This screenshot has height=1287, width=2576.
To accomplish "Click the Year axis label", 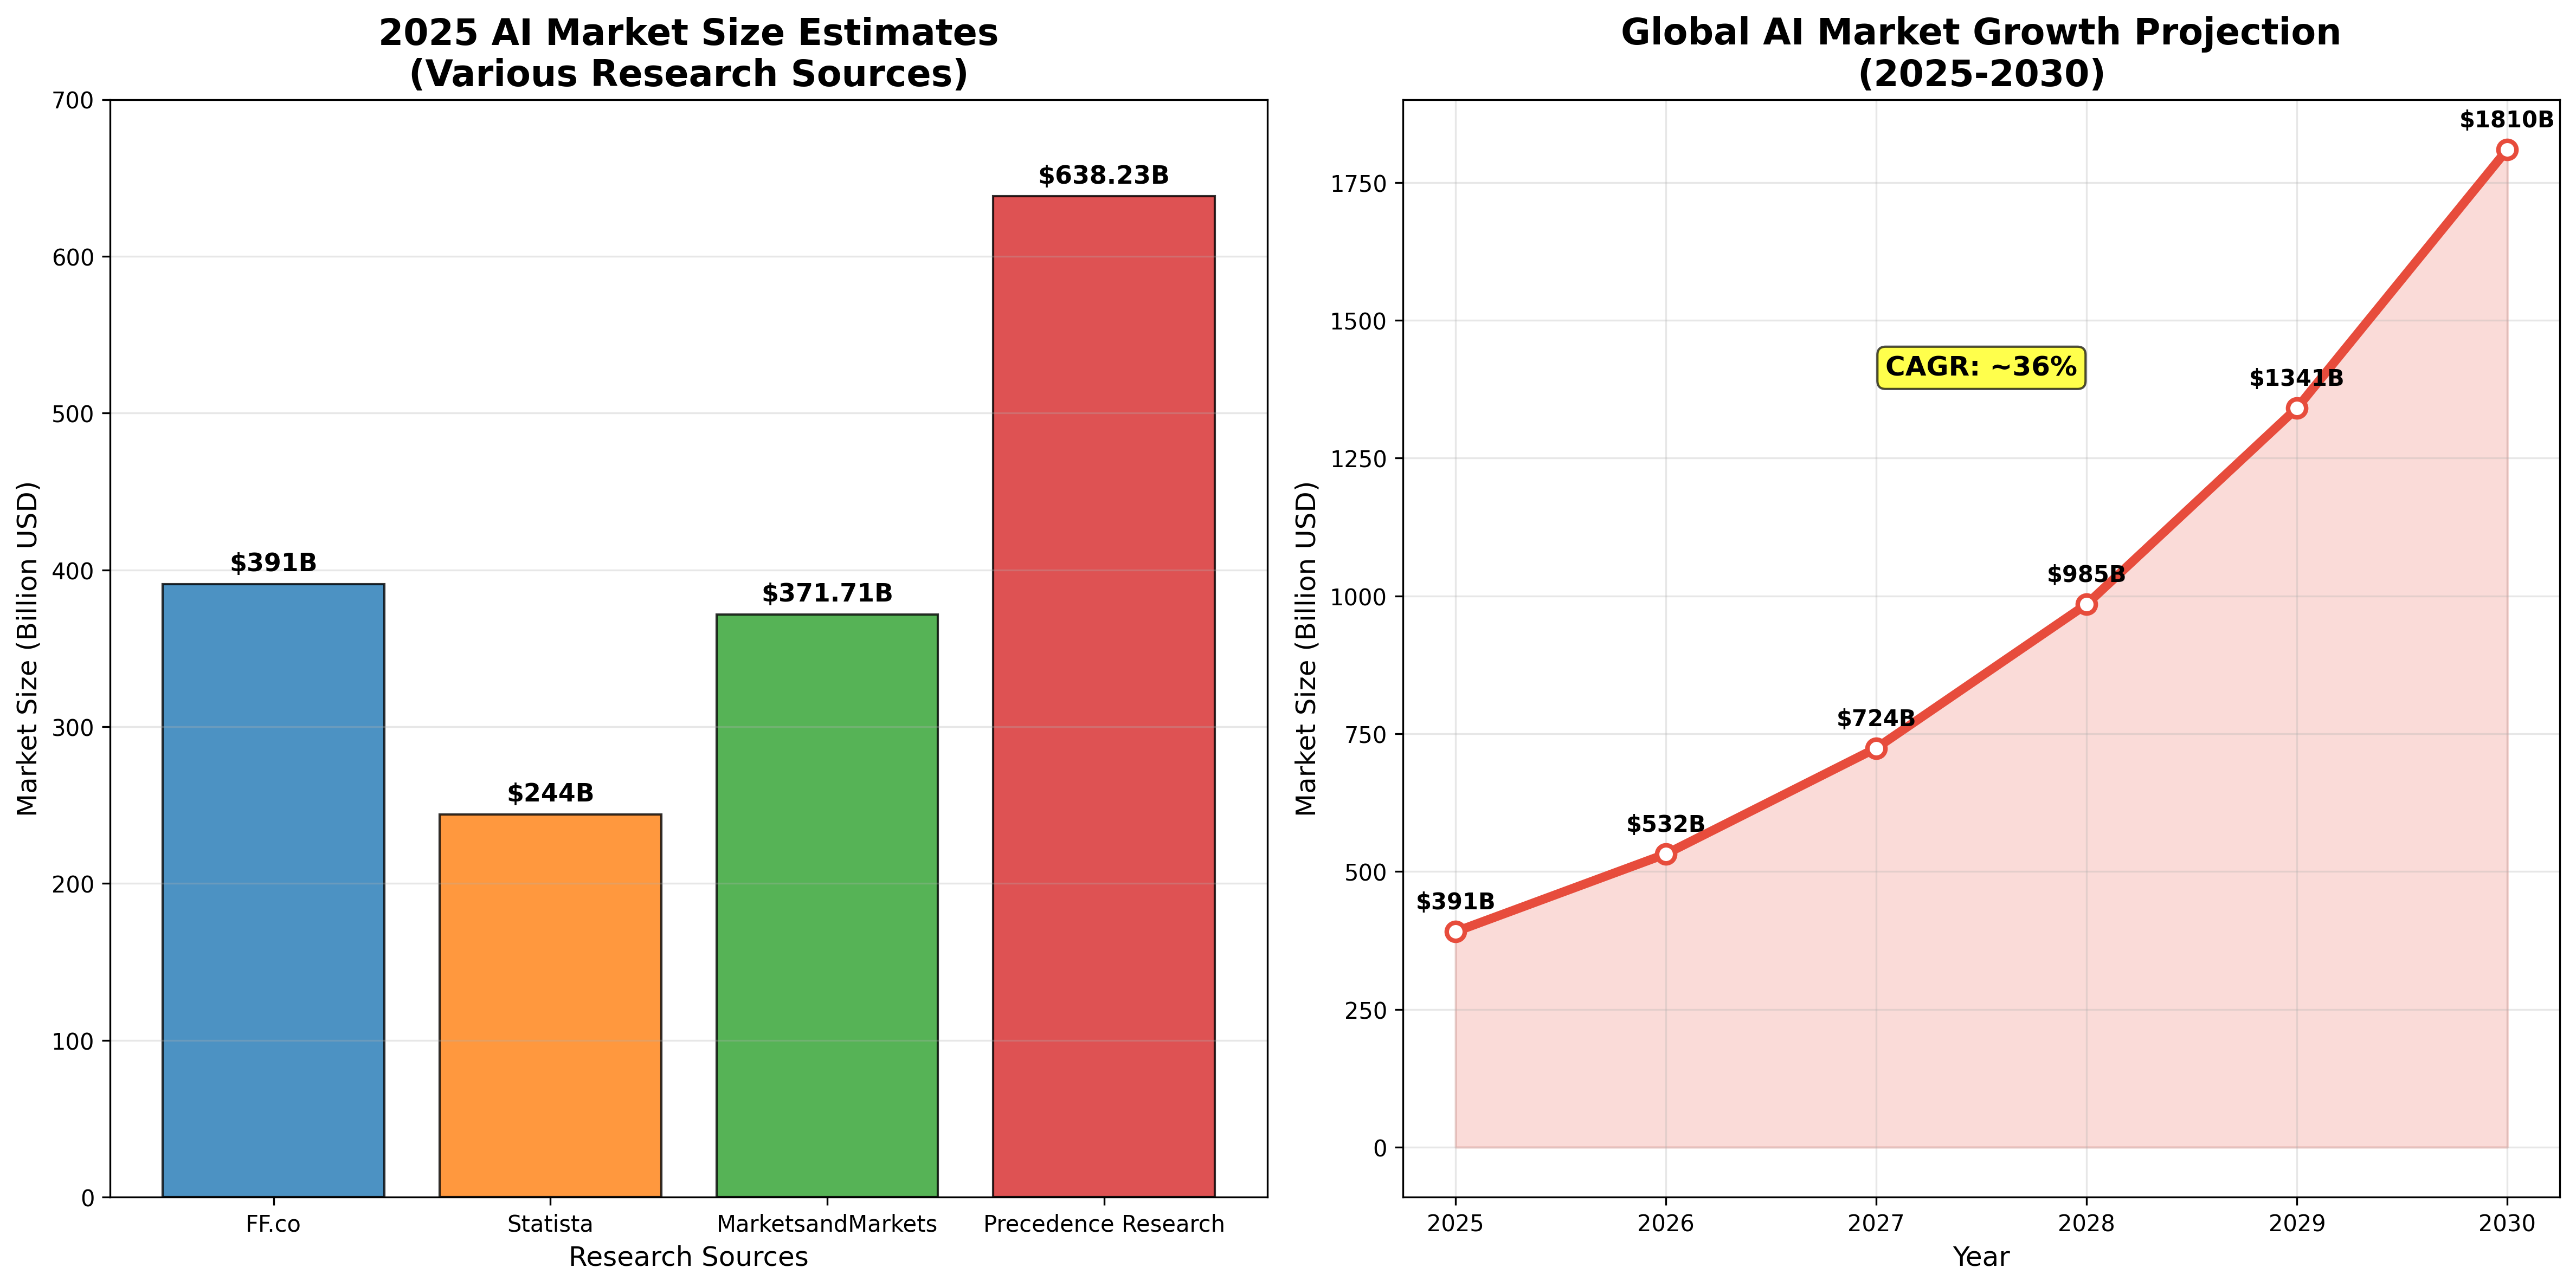I will (1980, 1257).
